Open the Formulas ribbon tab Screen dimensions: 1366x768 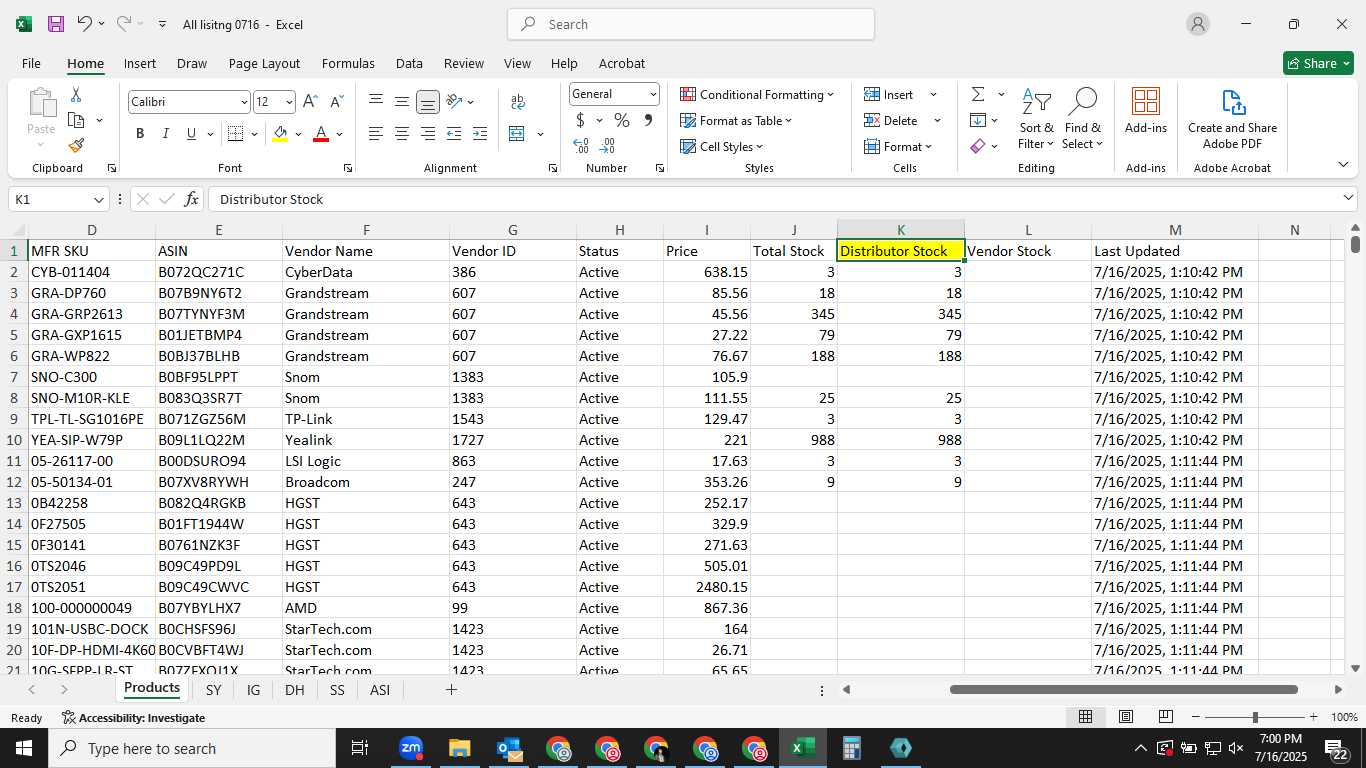tap(348, 63)
